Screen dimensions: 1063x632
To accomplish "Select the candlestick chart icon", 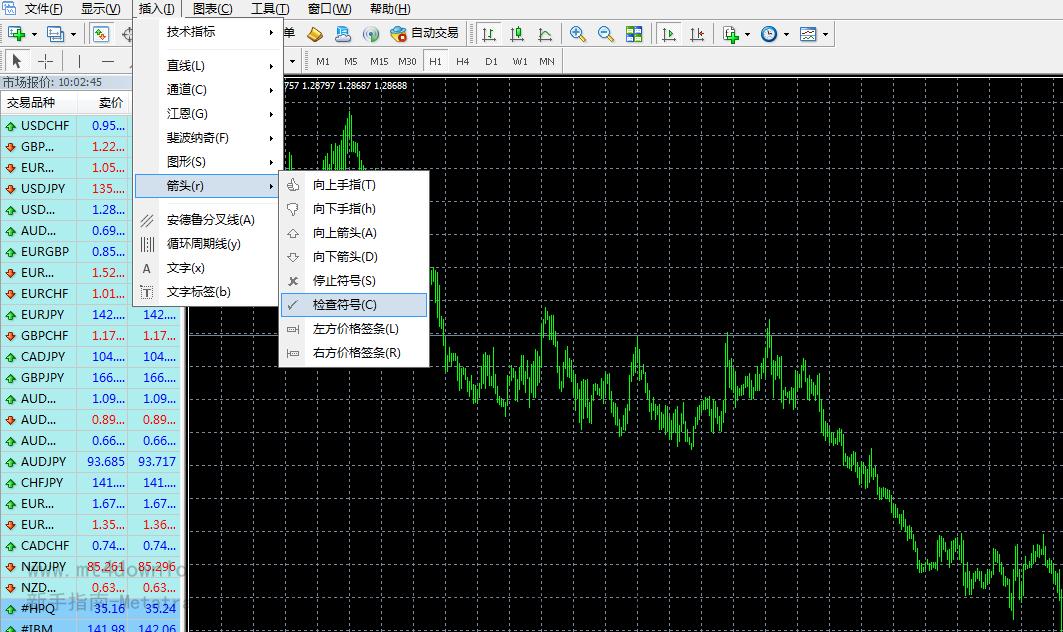I will click(517, 34).
